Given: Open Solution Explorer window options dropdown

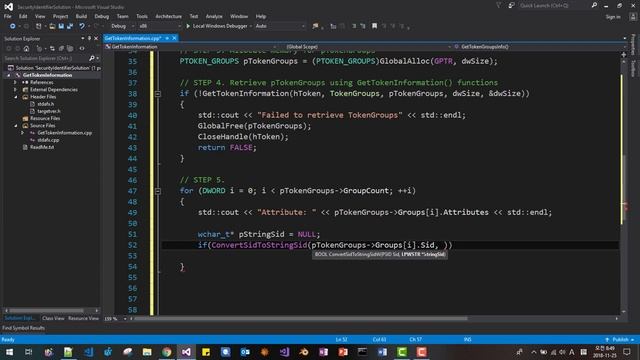Looking at the screenshot, I should (x=83, y=38).
